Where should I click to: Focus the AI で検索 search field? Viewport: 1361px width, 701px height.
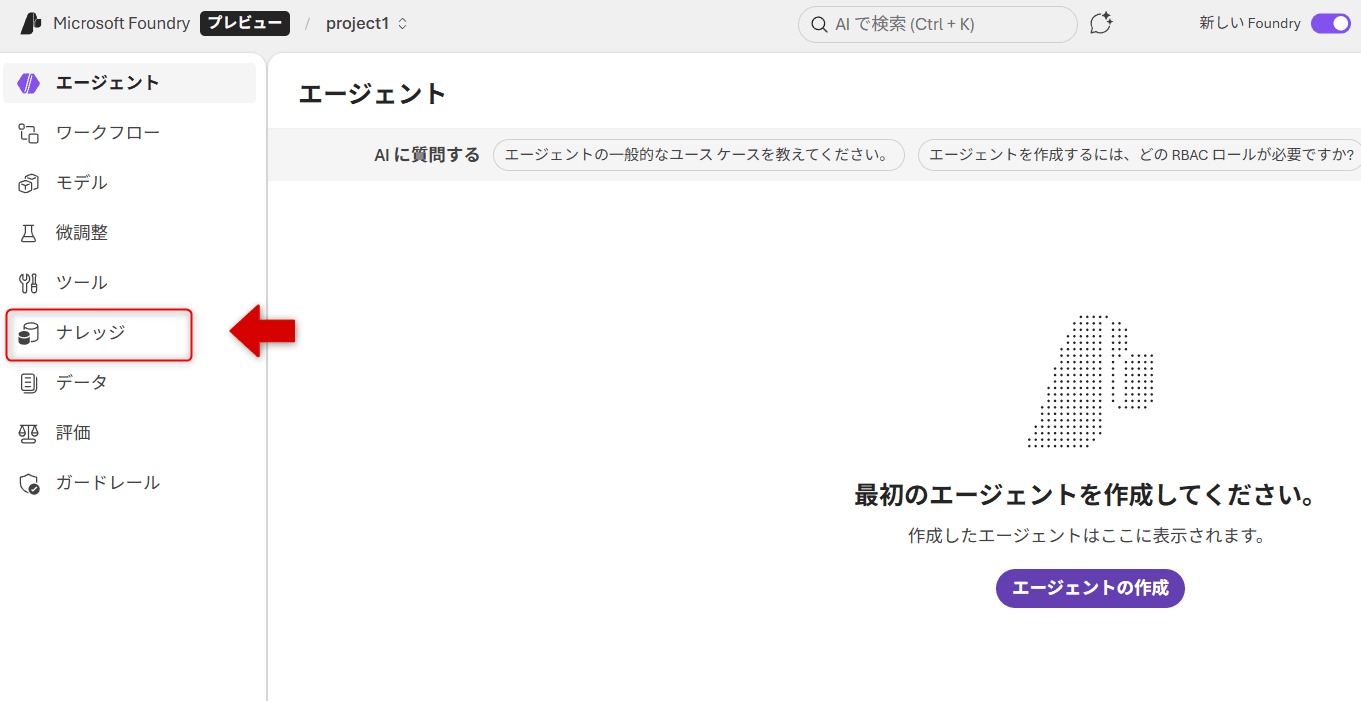[x=937, y=24]
